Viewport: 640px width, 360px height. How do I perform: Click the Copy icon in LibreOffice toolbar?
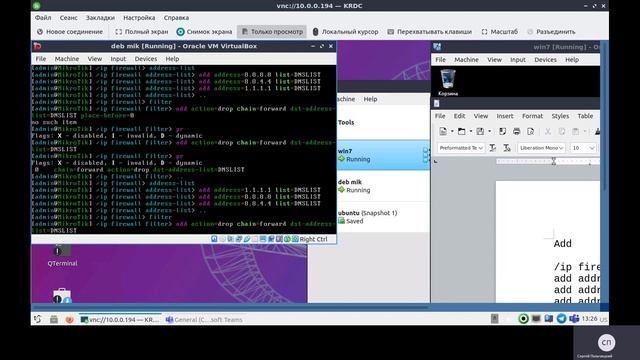[x=562, y=131]
